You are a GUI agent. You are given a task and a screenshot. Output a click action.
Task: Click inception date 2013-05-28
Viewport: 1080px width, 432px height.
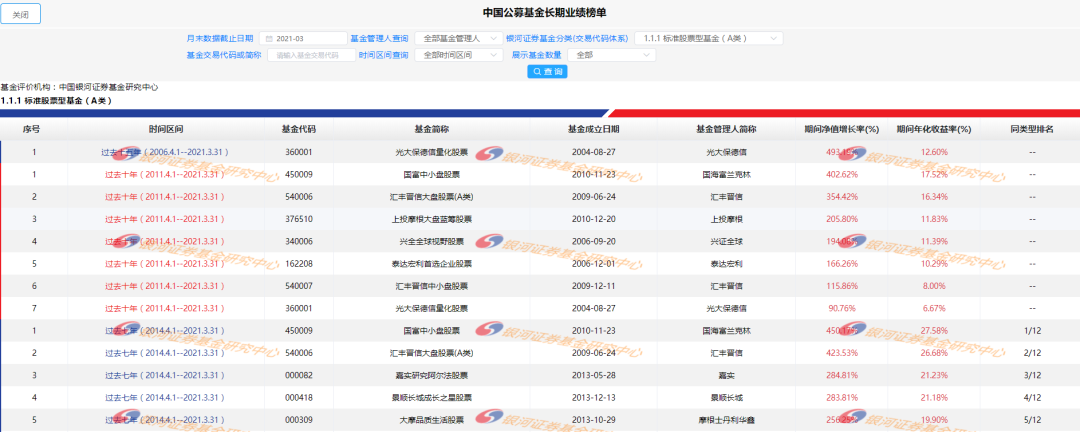(x=593, y=376)
